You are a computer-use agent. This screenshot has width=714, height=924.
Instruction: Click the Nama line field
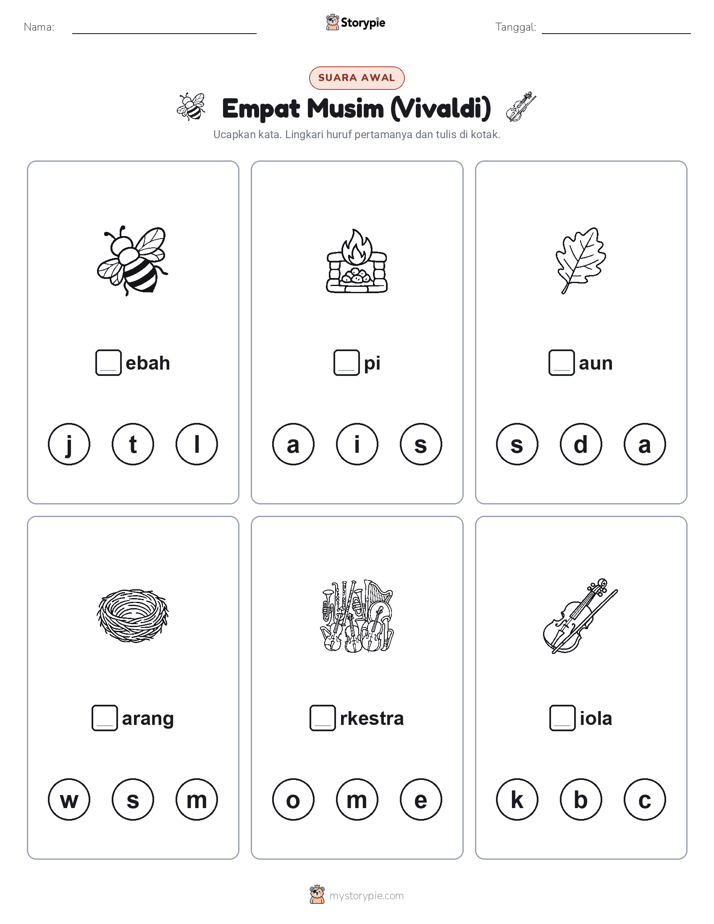(164, 27)
